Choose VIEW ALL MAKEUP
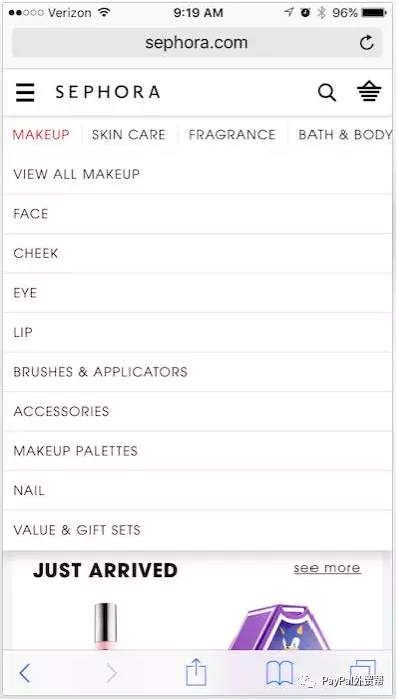 click(x=198, y=174)
